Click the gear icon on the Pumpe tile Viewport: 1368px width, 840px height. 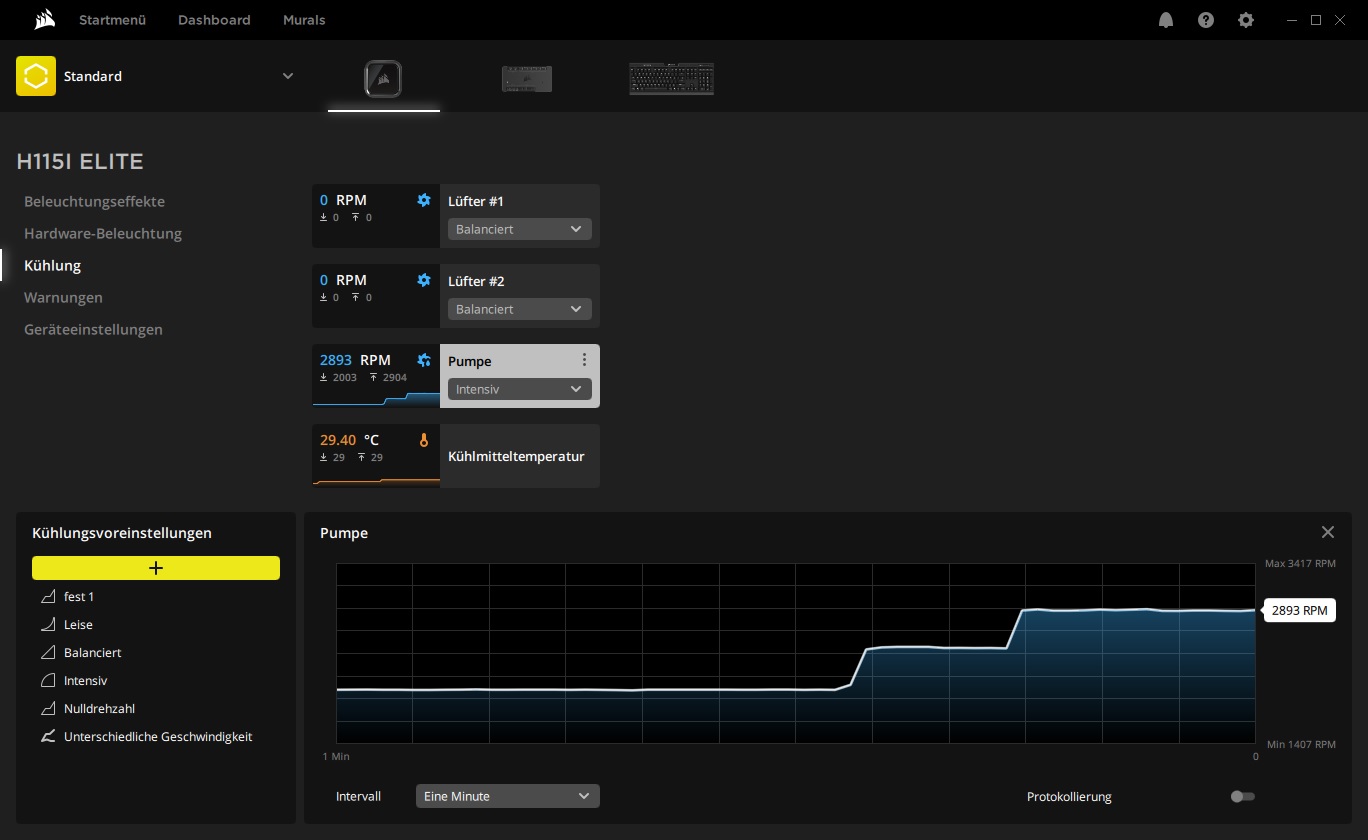click(424, 360)
